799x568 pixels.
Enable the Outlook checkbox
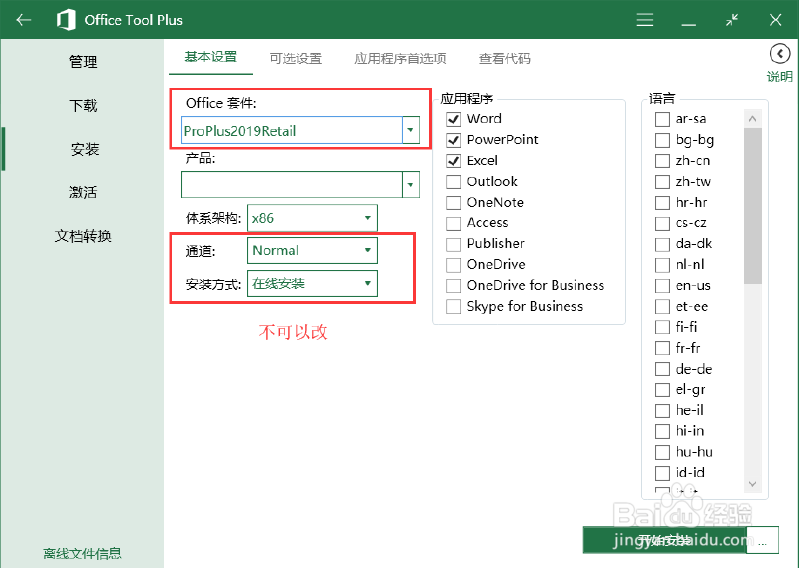tap(454, 182)
